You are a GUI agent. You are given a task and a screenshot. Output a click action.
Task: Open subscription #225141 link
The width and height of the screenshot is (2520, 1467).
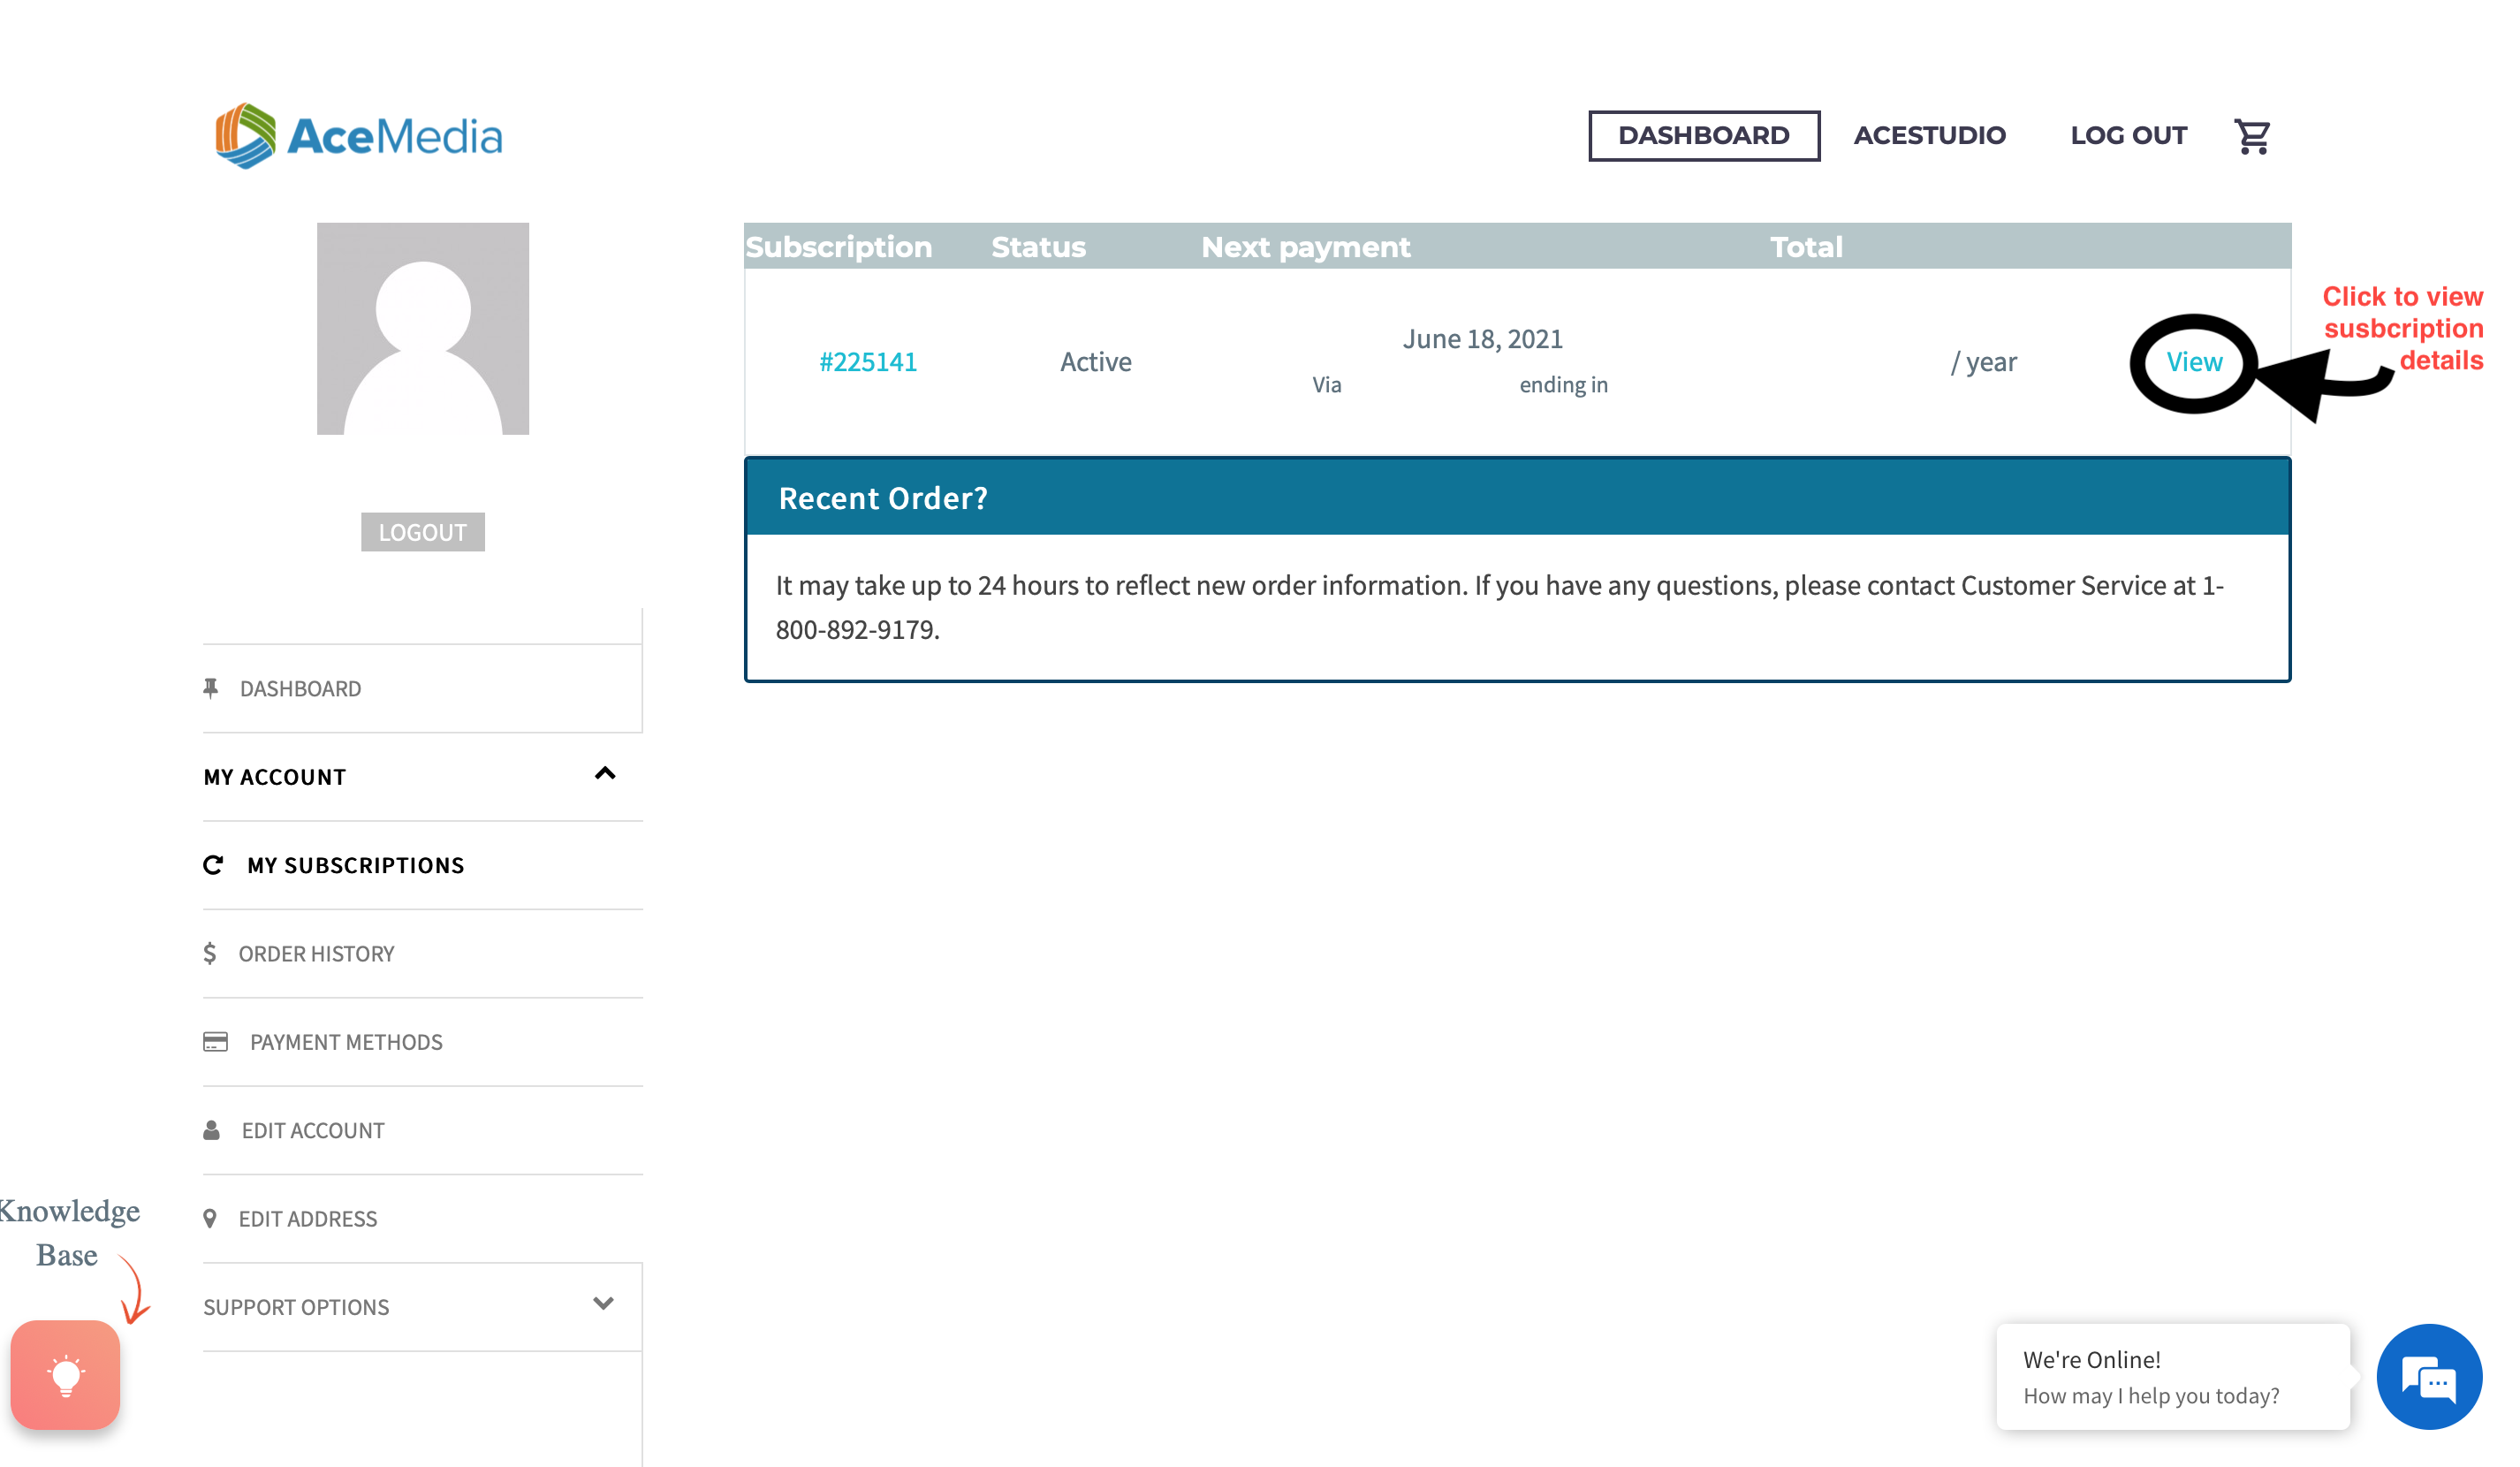pyautogui.click(x=868, y=362)
